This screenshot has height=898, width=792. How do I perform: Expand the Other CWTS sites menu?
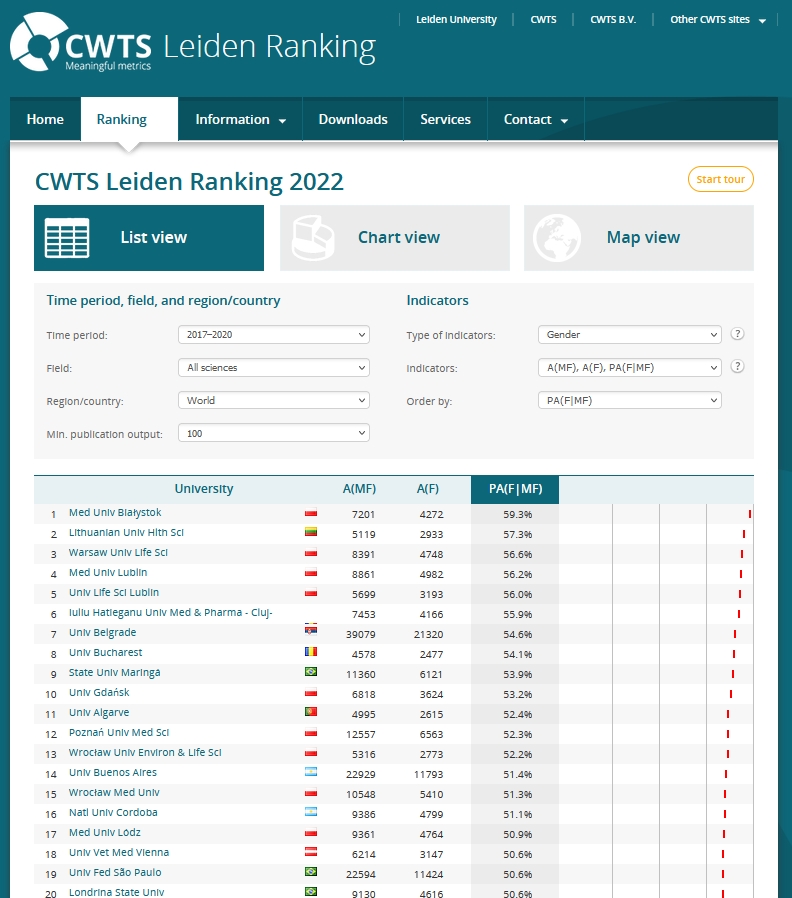click(x=718, y=19)
